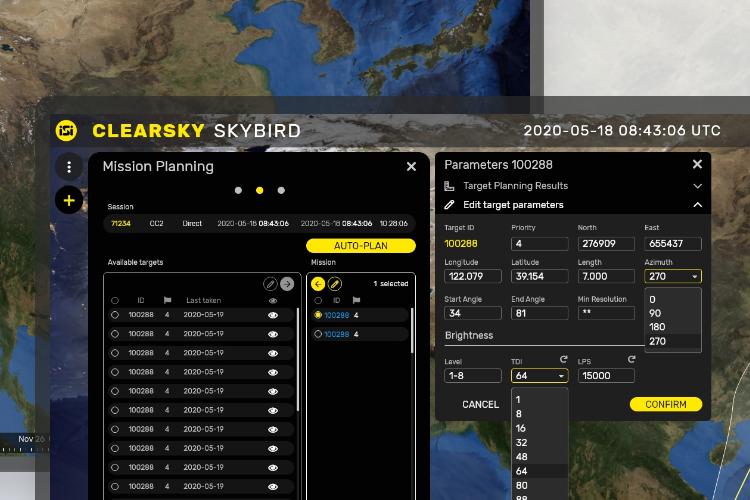Image resolution: width=750 pixels, height=500 pixels.
Task: Click flag column icon in Available targets header
Action: tap(167, 300)
